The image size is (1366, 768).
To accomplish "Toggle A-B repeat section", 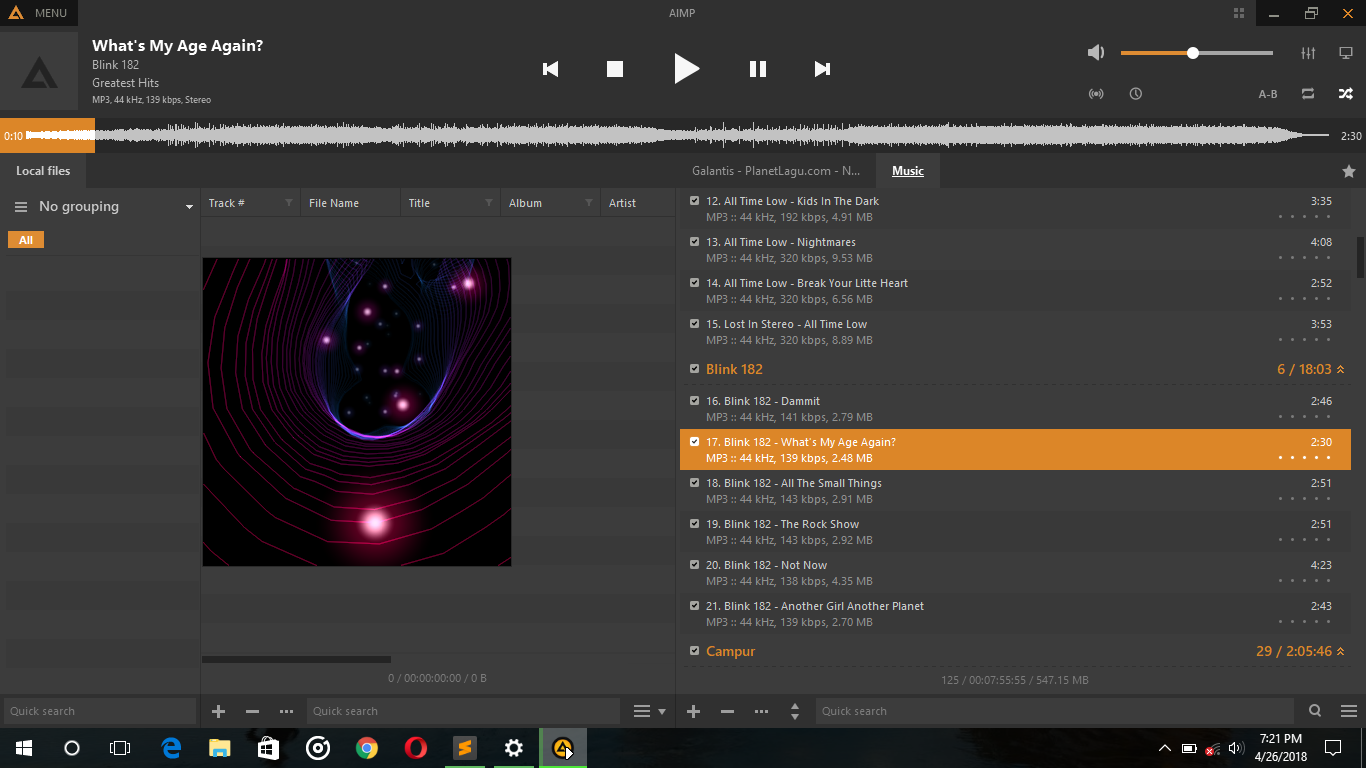I will pyautogui.click(x=1268, y=94).
